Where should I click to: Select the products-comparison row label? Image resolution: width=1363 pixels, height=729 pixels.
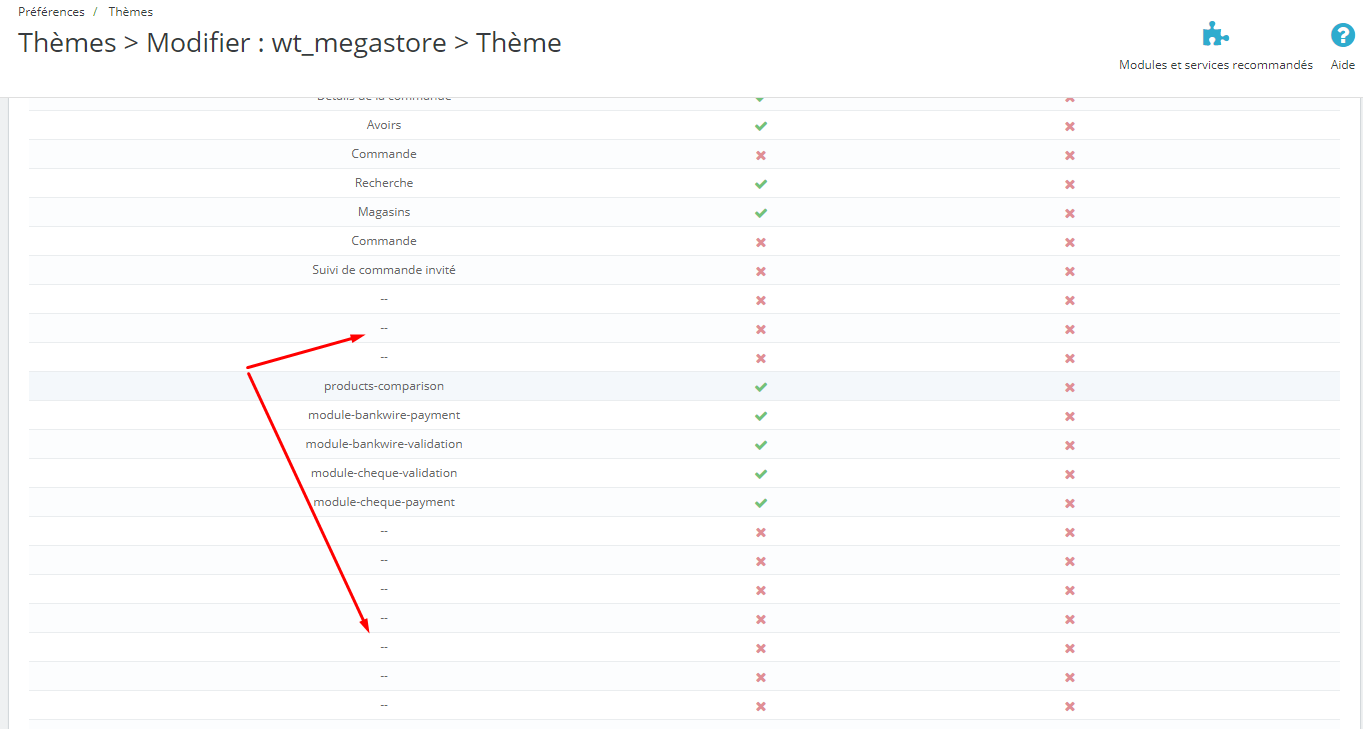(x=384, y=386)
